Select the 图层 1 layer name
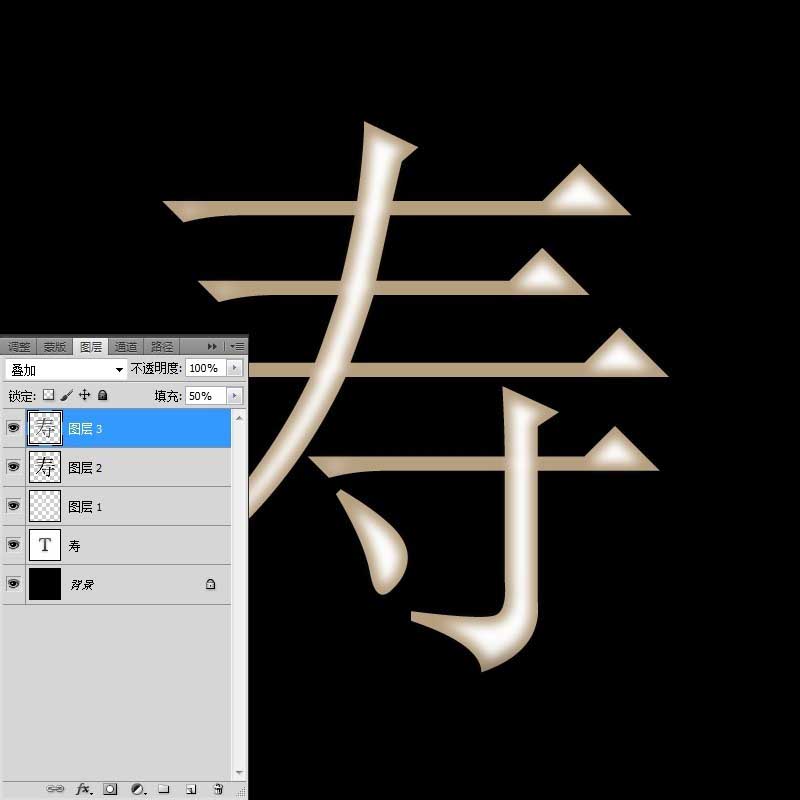 (85, 506)
